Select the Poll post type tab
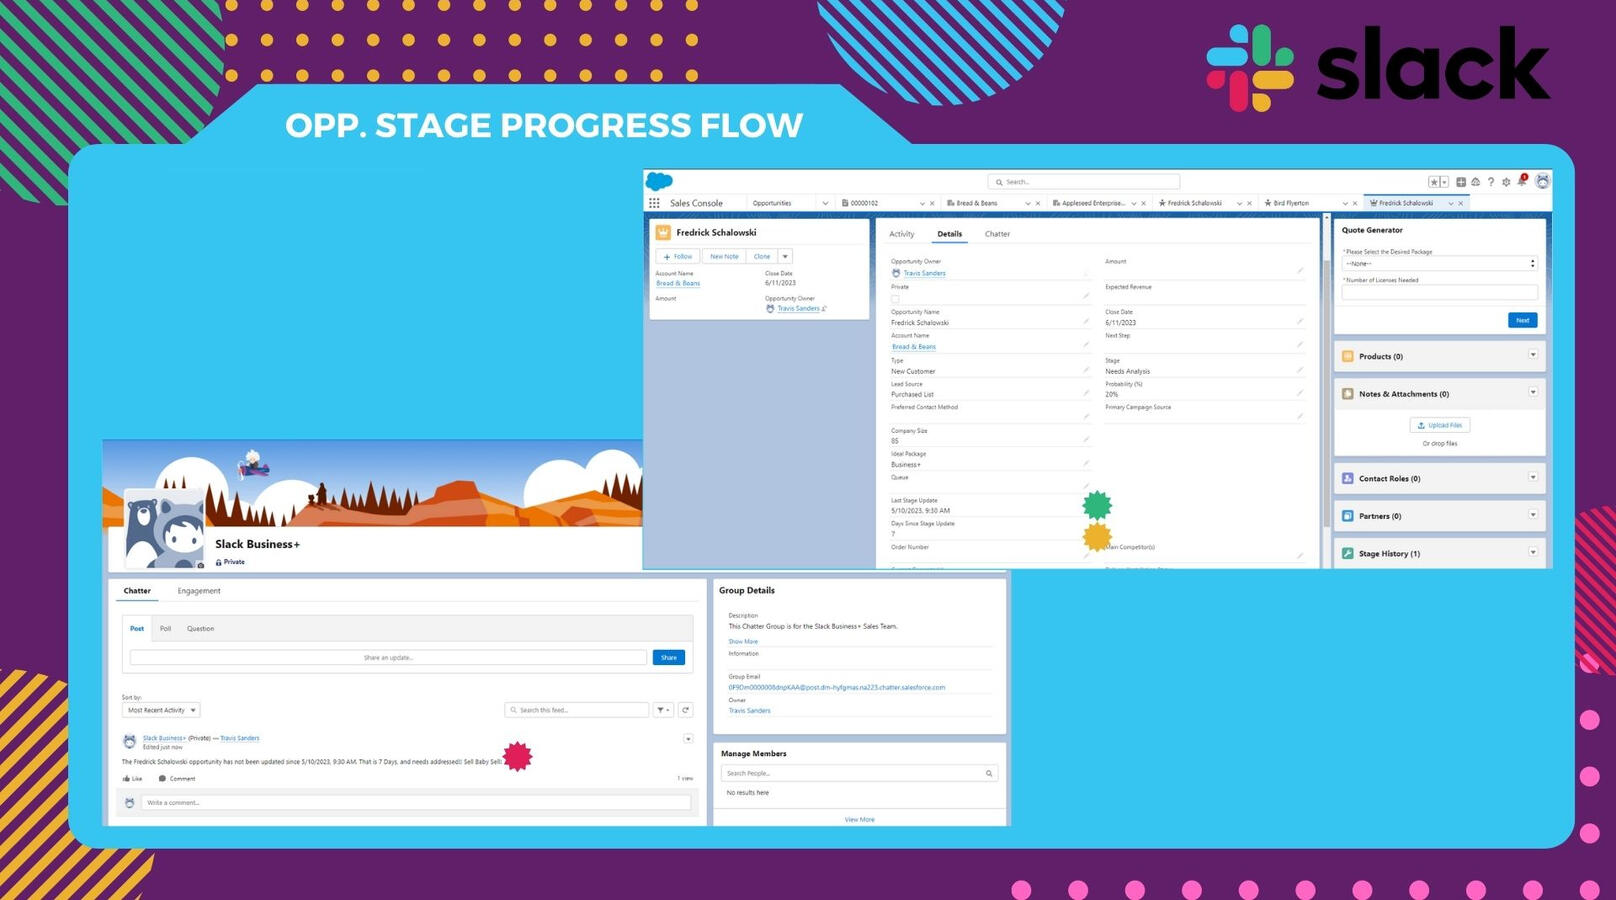The width and height of the screenshot is (1616, 900). pos(165,629)
